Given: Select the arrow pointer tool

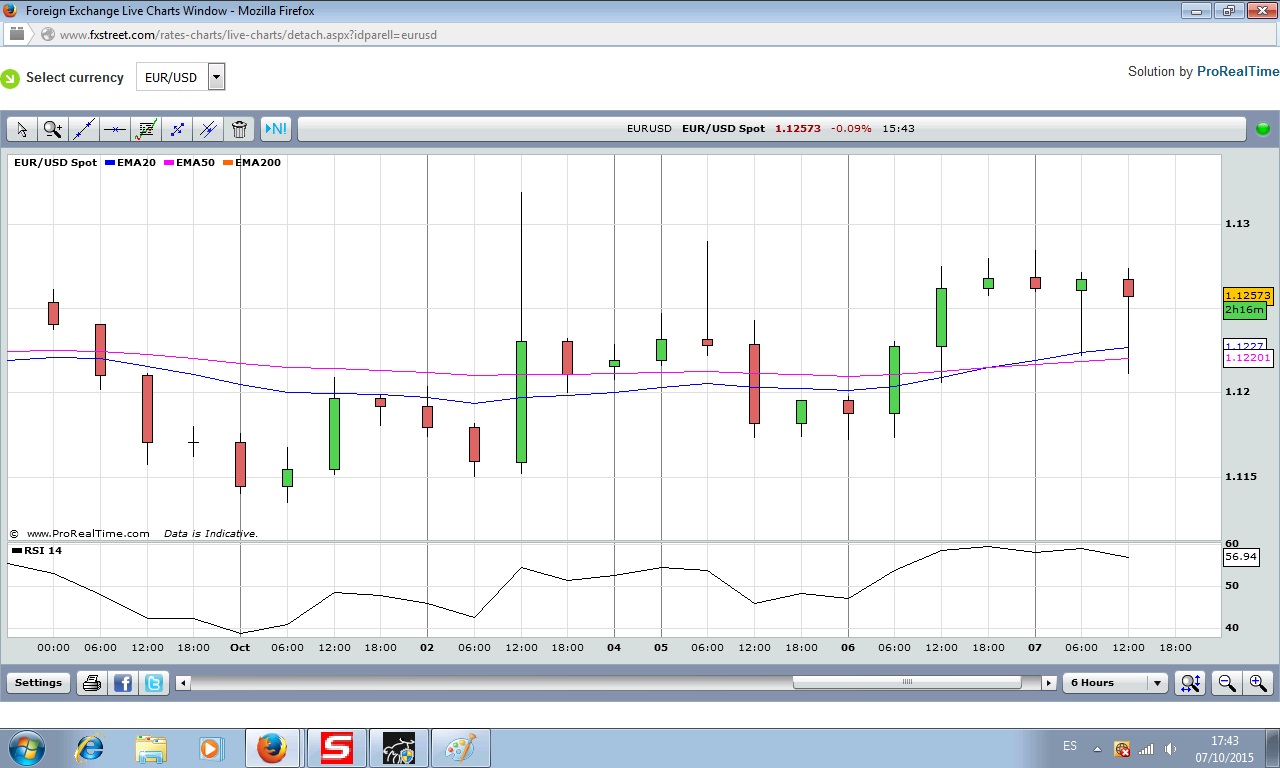Looking at the screenshot, I should coord(22,129).
